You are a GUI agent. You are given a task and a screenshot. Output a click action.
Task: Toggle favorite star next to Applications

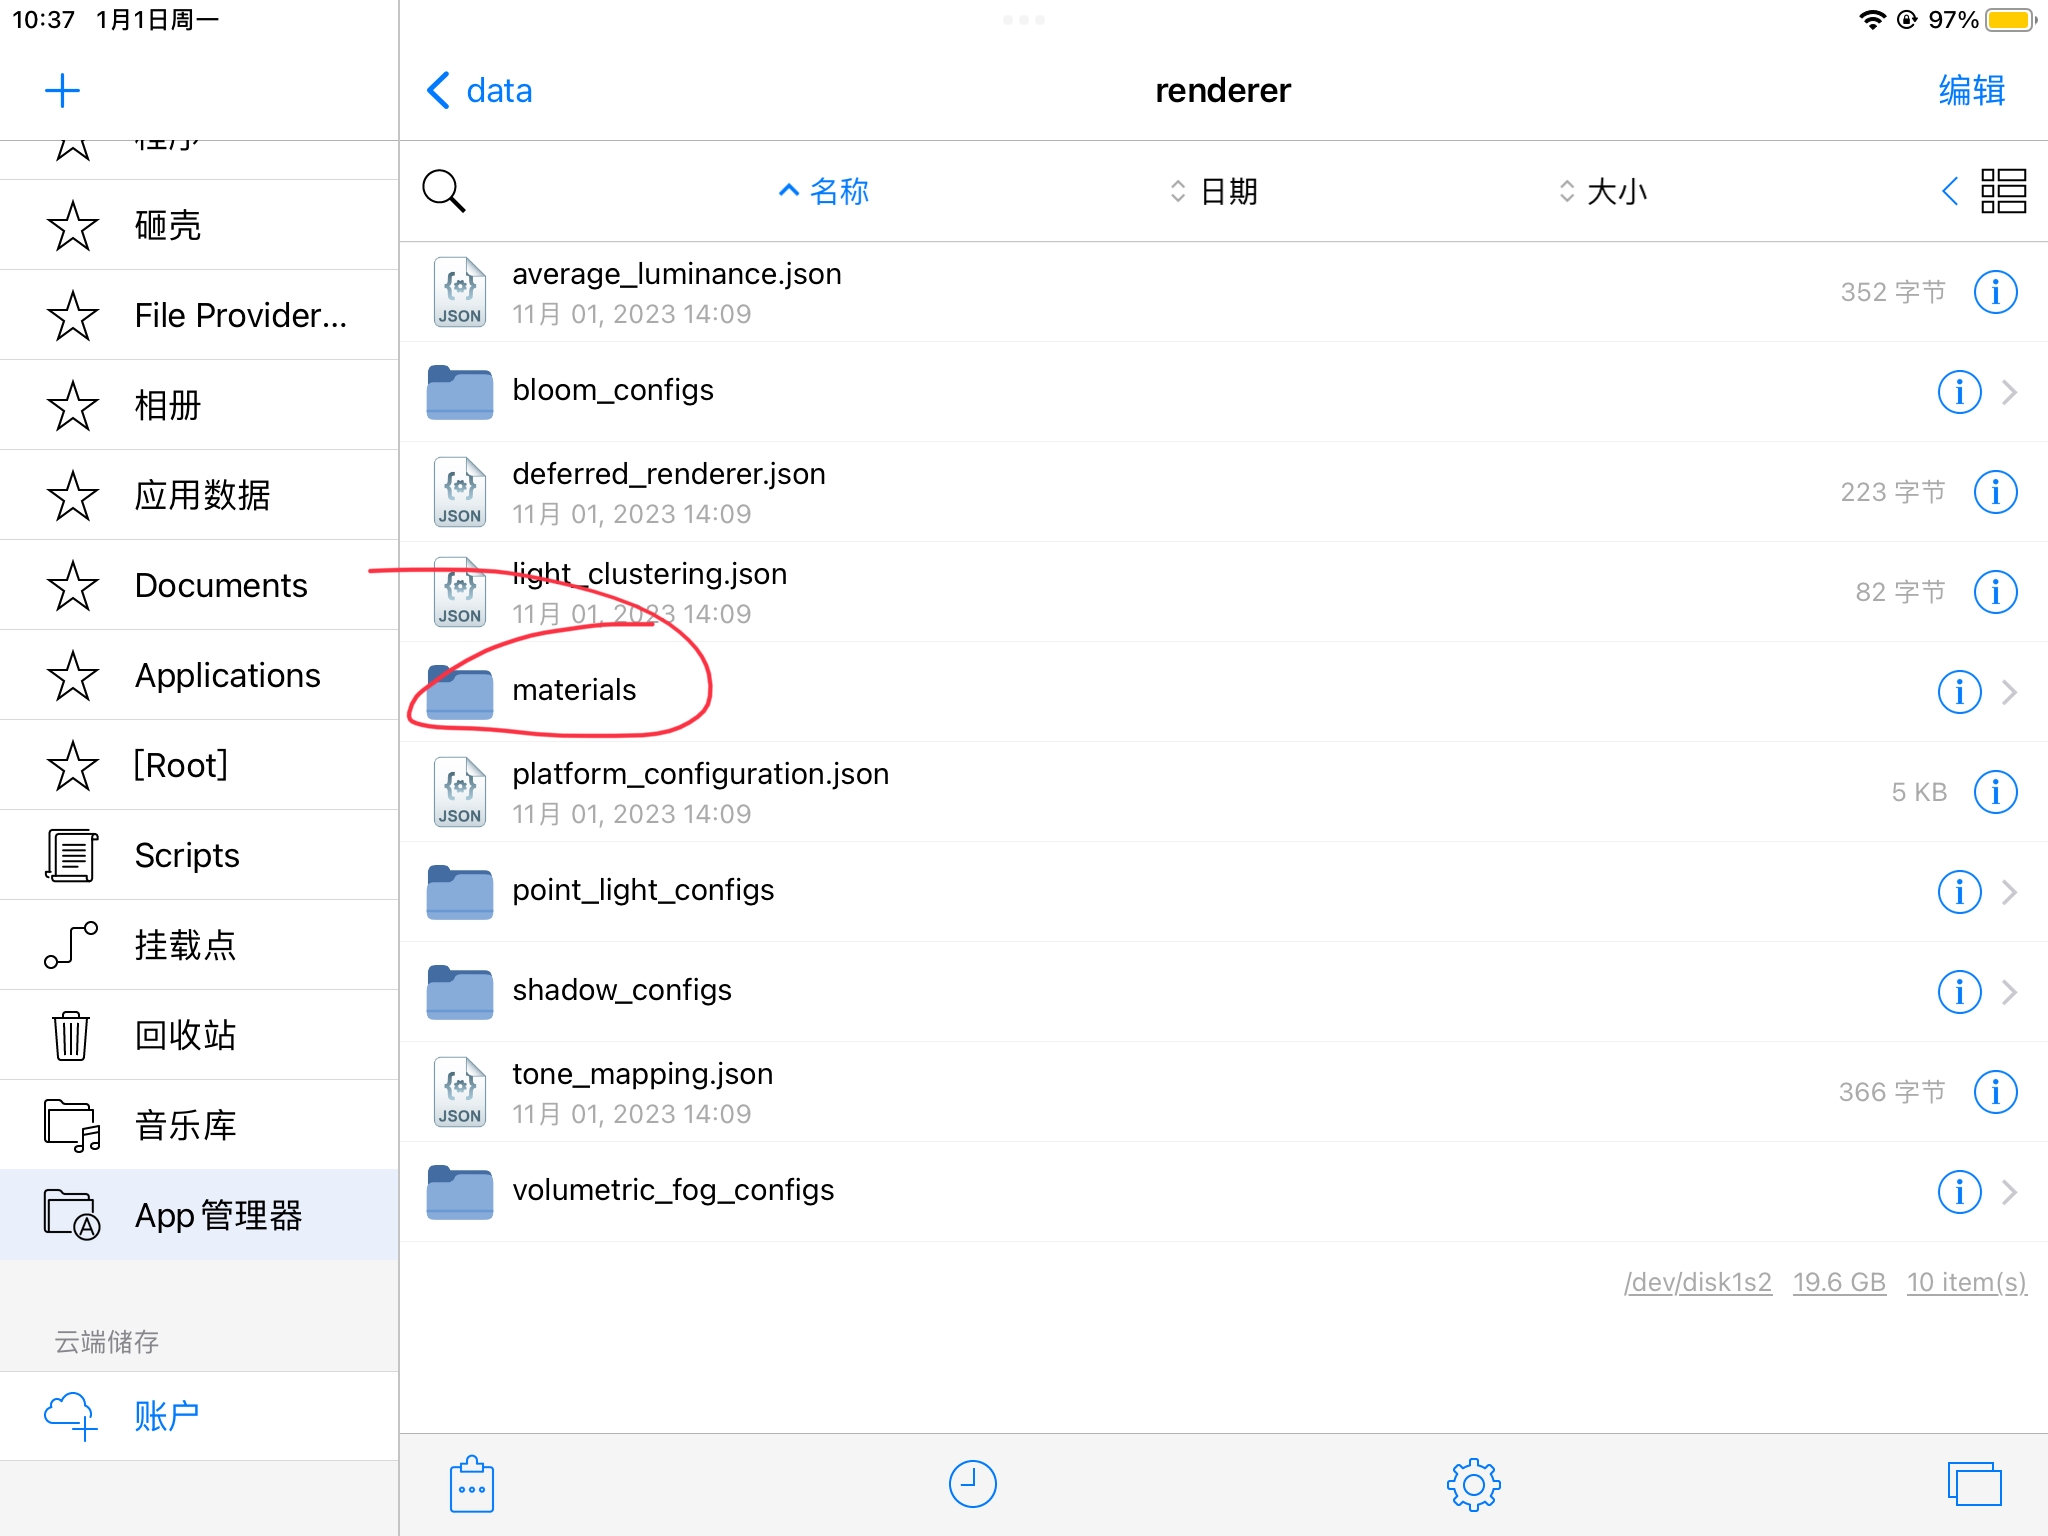coord(73,675)
